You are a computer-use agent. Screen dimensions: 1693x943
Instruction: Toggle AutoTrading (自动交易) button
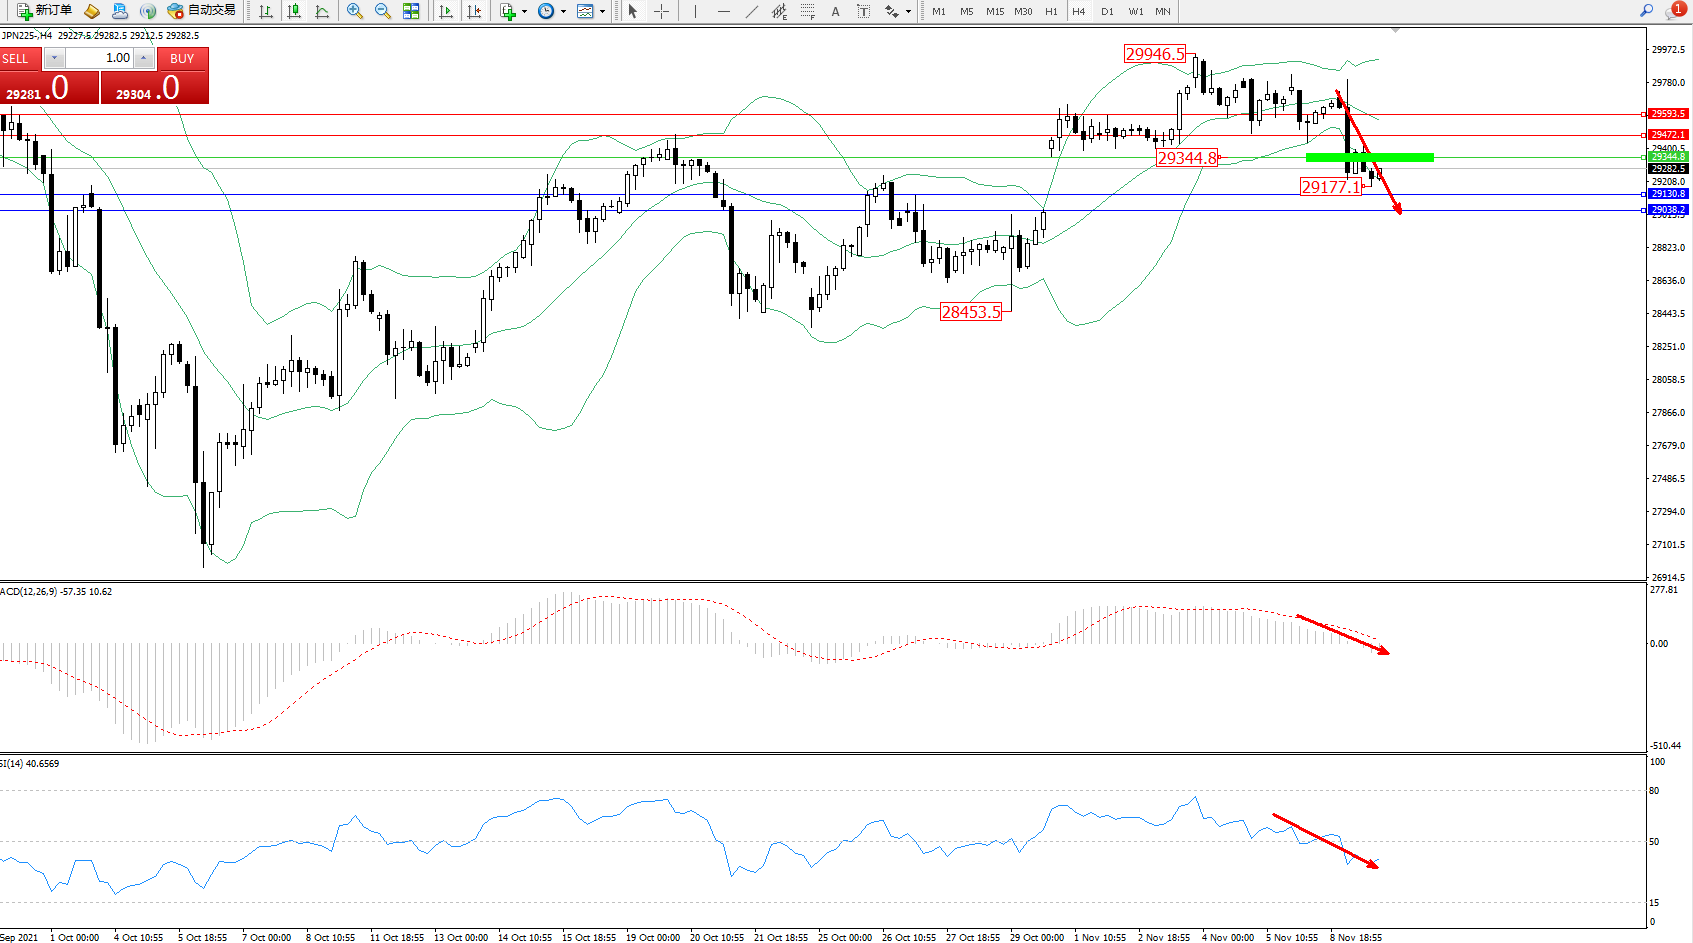tap(201, 11)
